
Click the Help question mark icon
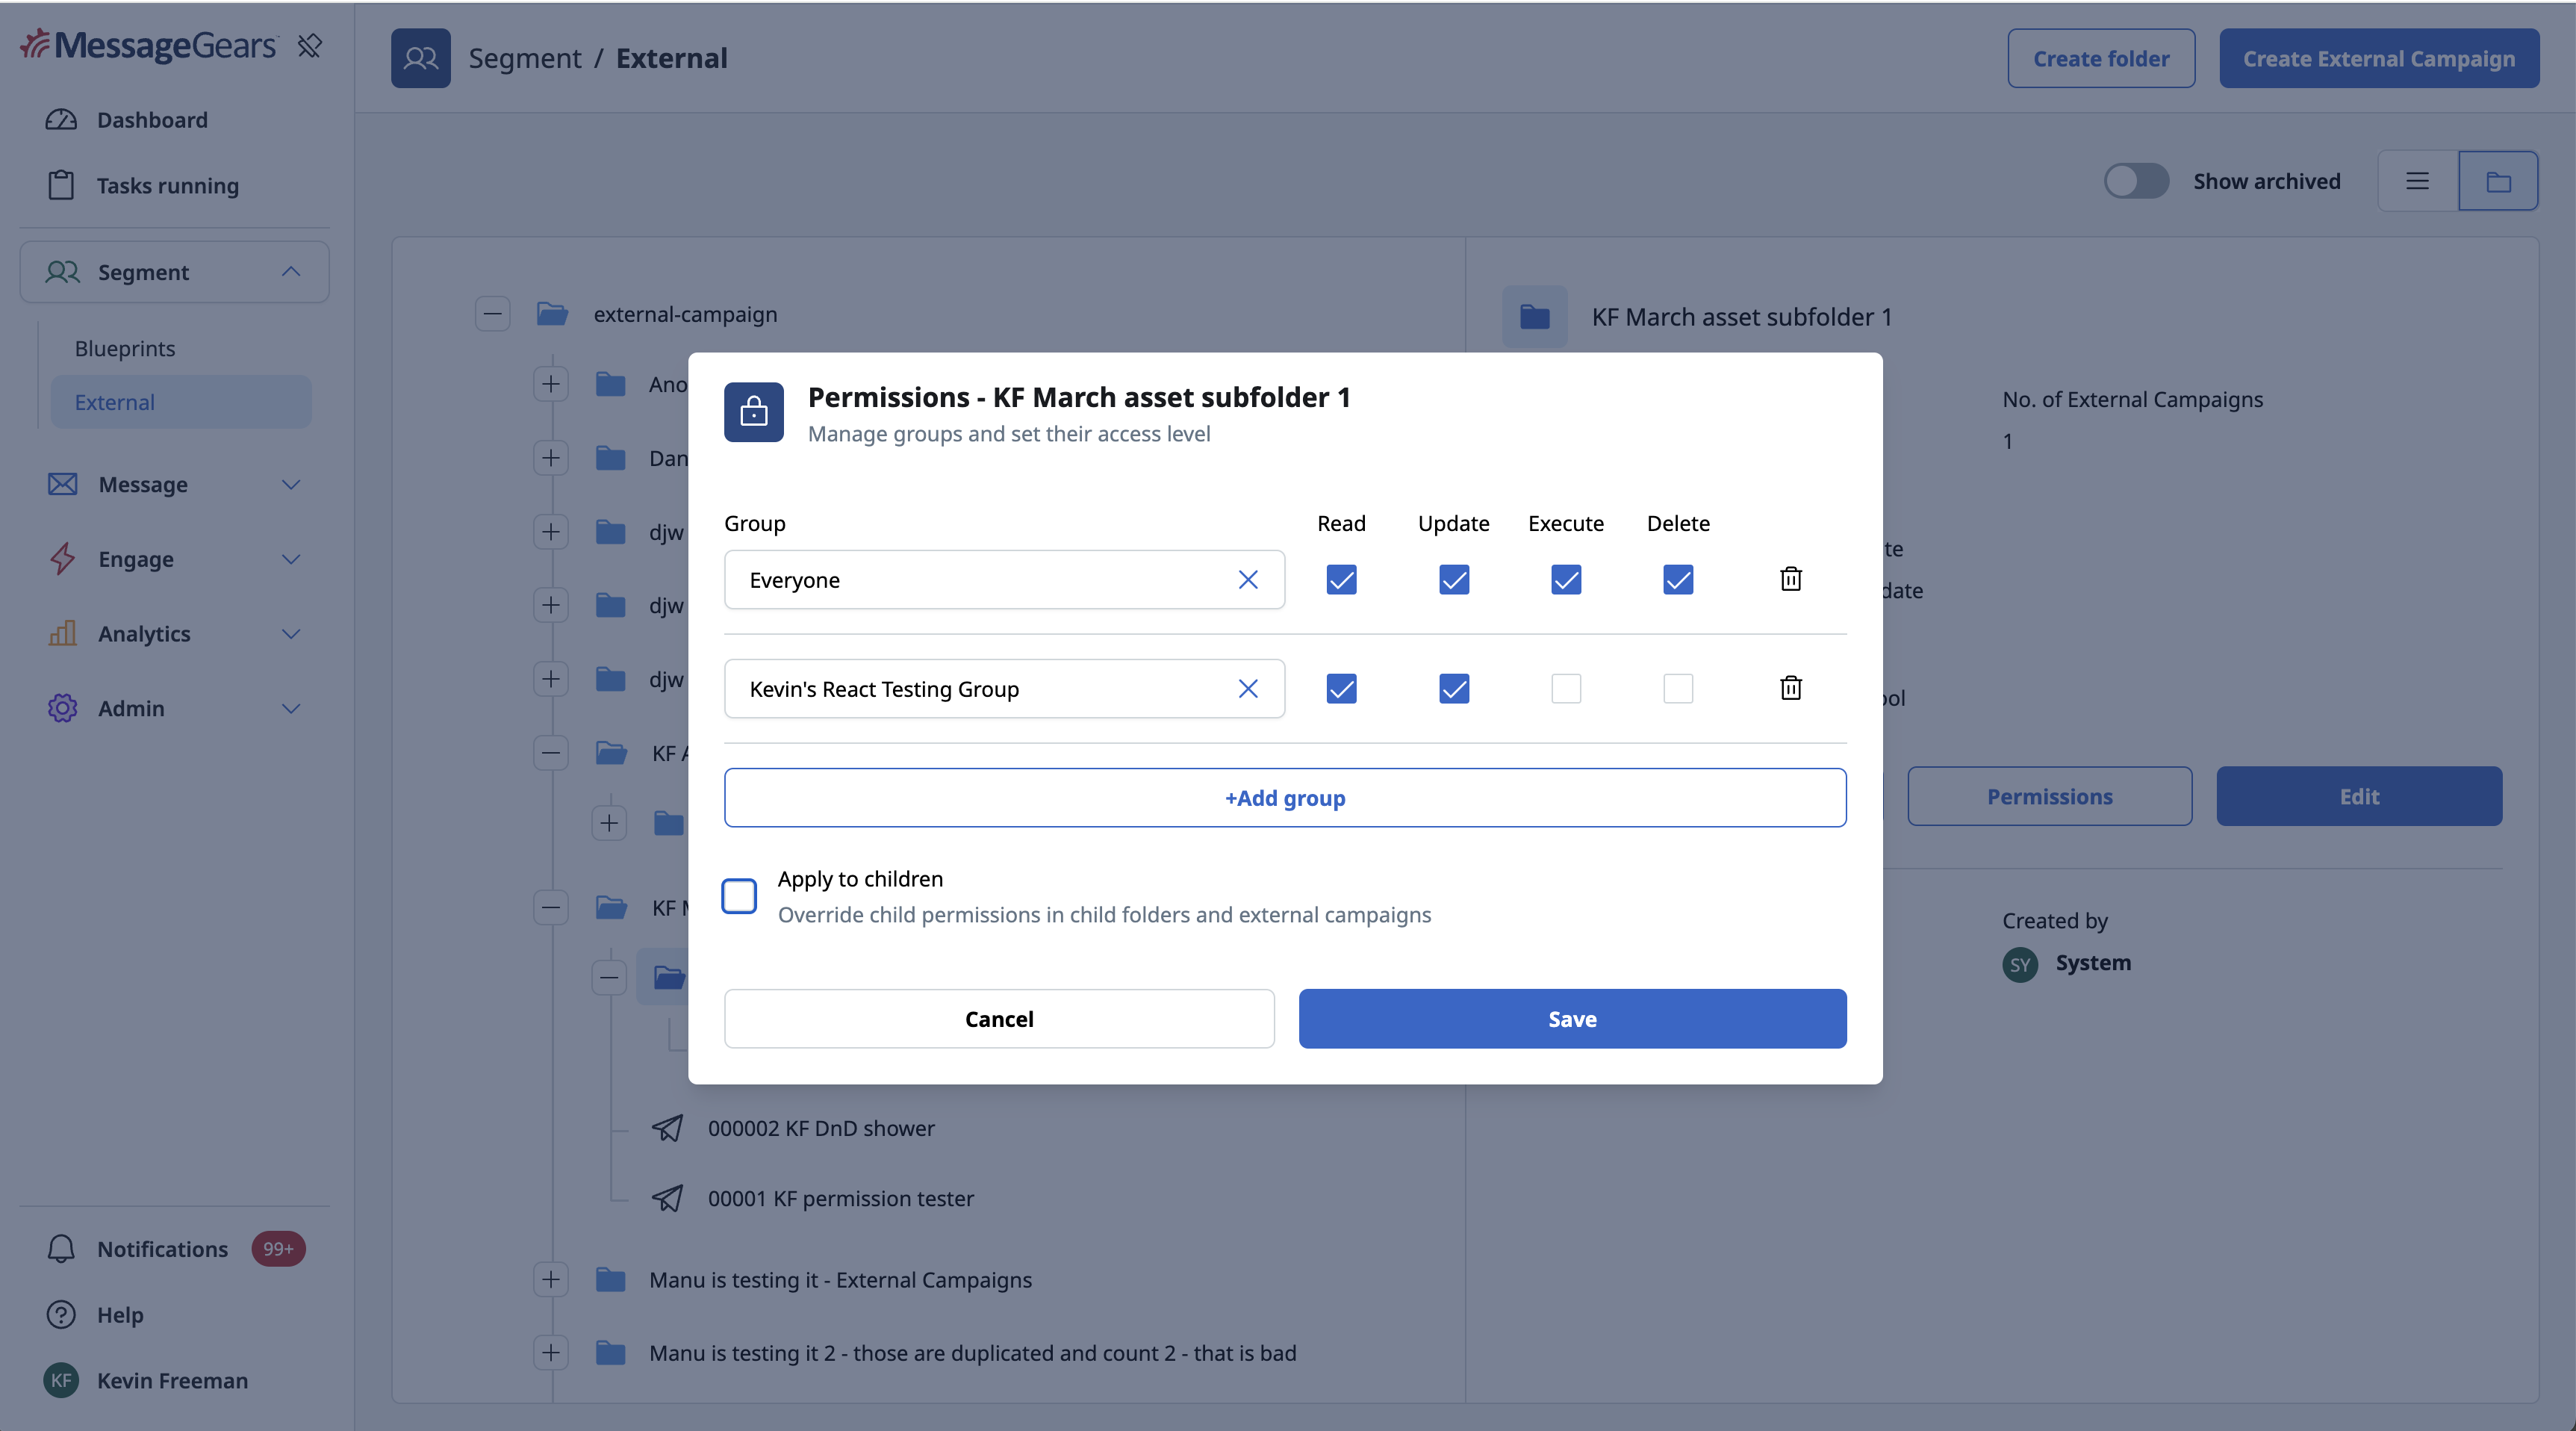(61, 1314)
